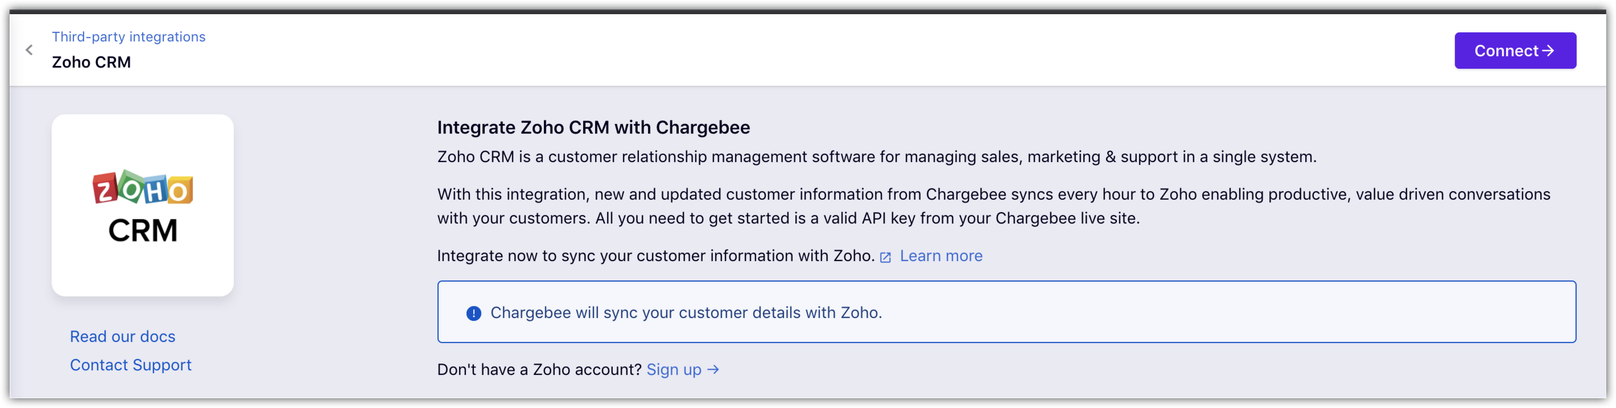Viewport: 1616px width, 408px height.
Task: Click the blue info icon in banner
Action: pos(474,313)
